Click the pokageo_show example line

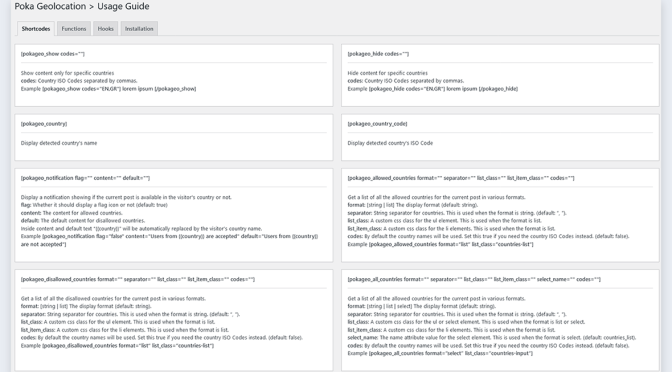tap(108, 89)
